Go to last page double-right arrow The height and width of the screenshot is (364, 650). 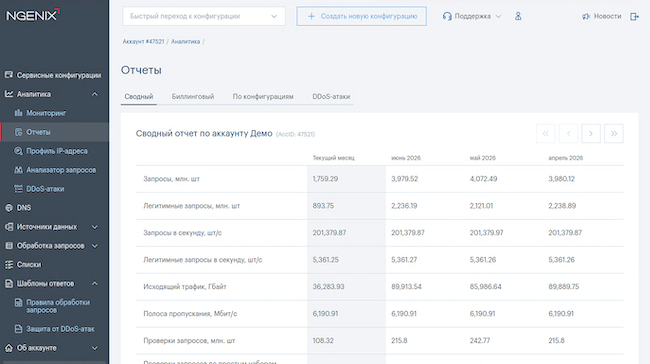614,133
